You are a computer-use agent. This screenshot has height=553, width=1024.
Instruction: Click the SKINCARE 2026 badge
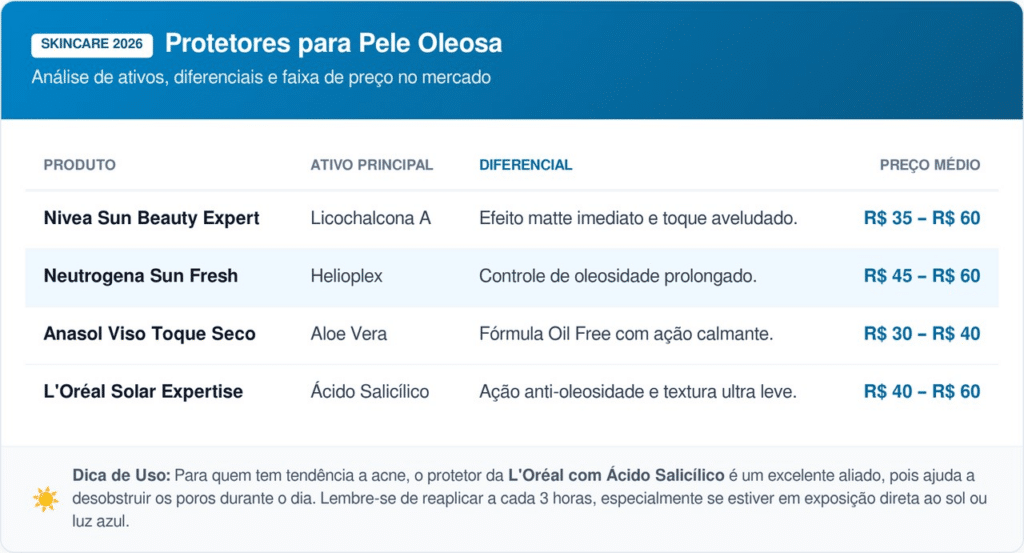tap(92, 44)
